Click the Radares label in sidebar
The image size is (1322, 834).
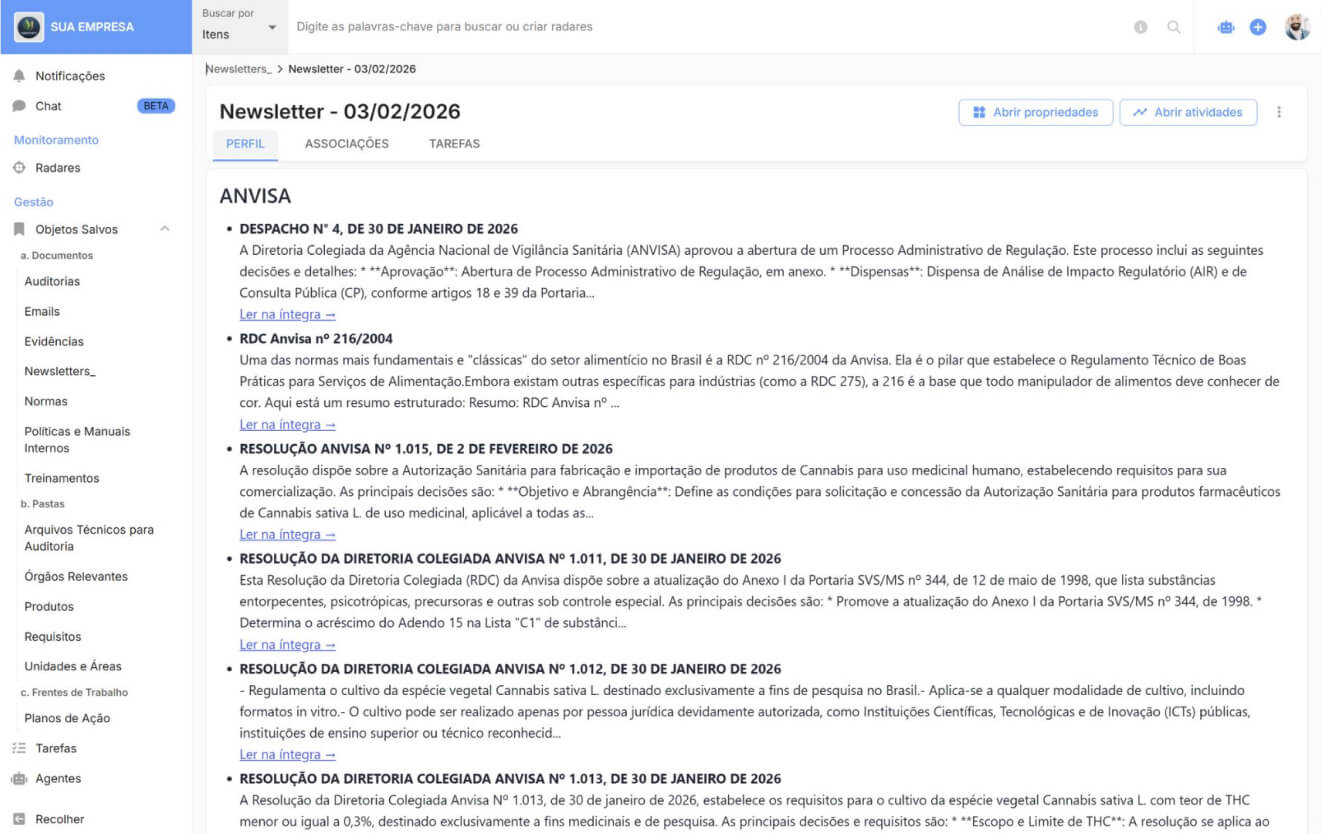58,168
